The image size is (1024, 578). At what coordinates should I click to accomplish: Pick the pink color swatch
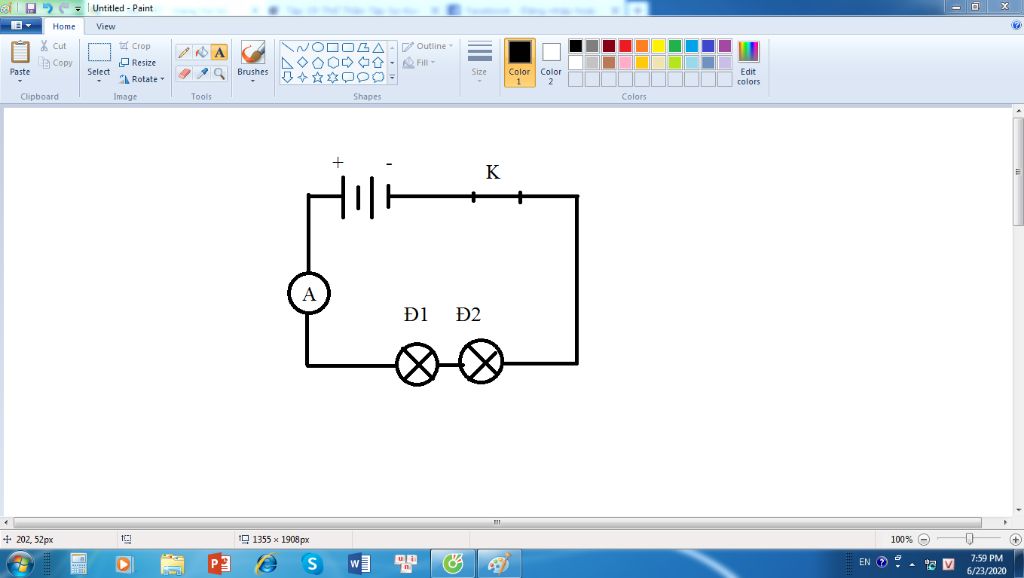coord(626,63)
